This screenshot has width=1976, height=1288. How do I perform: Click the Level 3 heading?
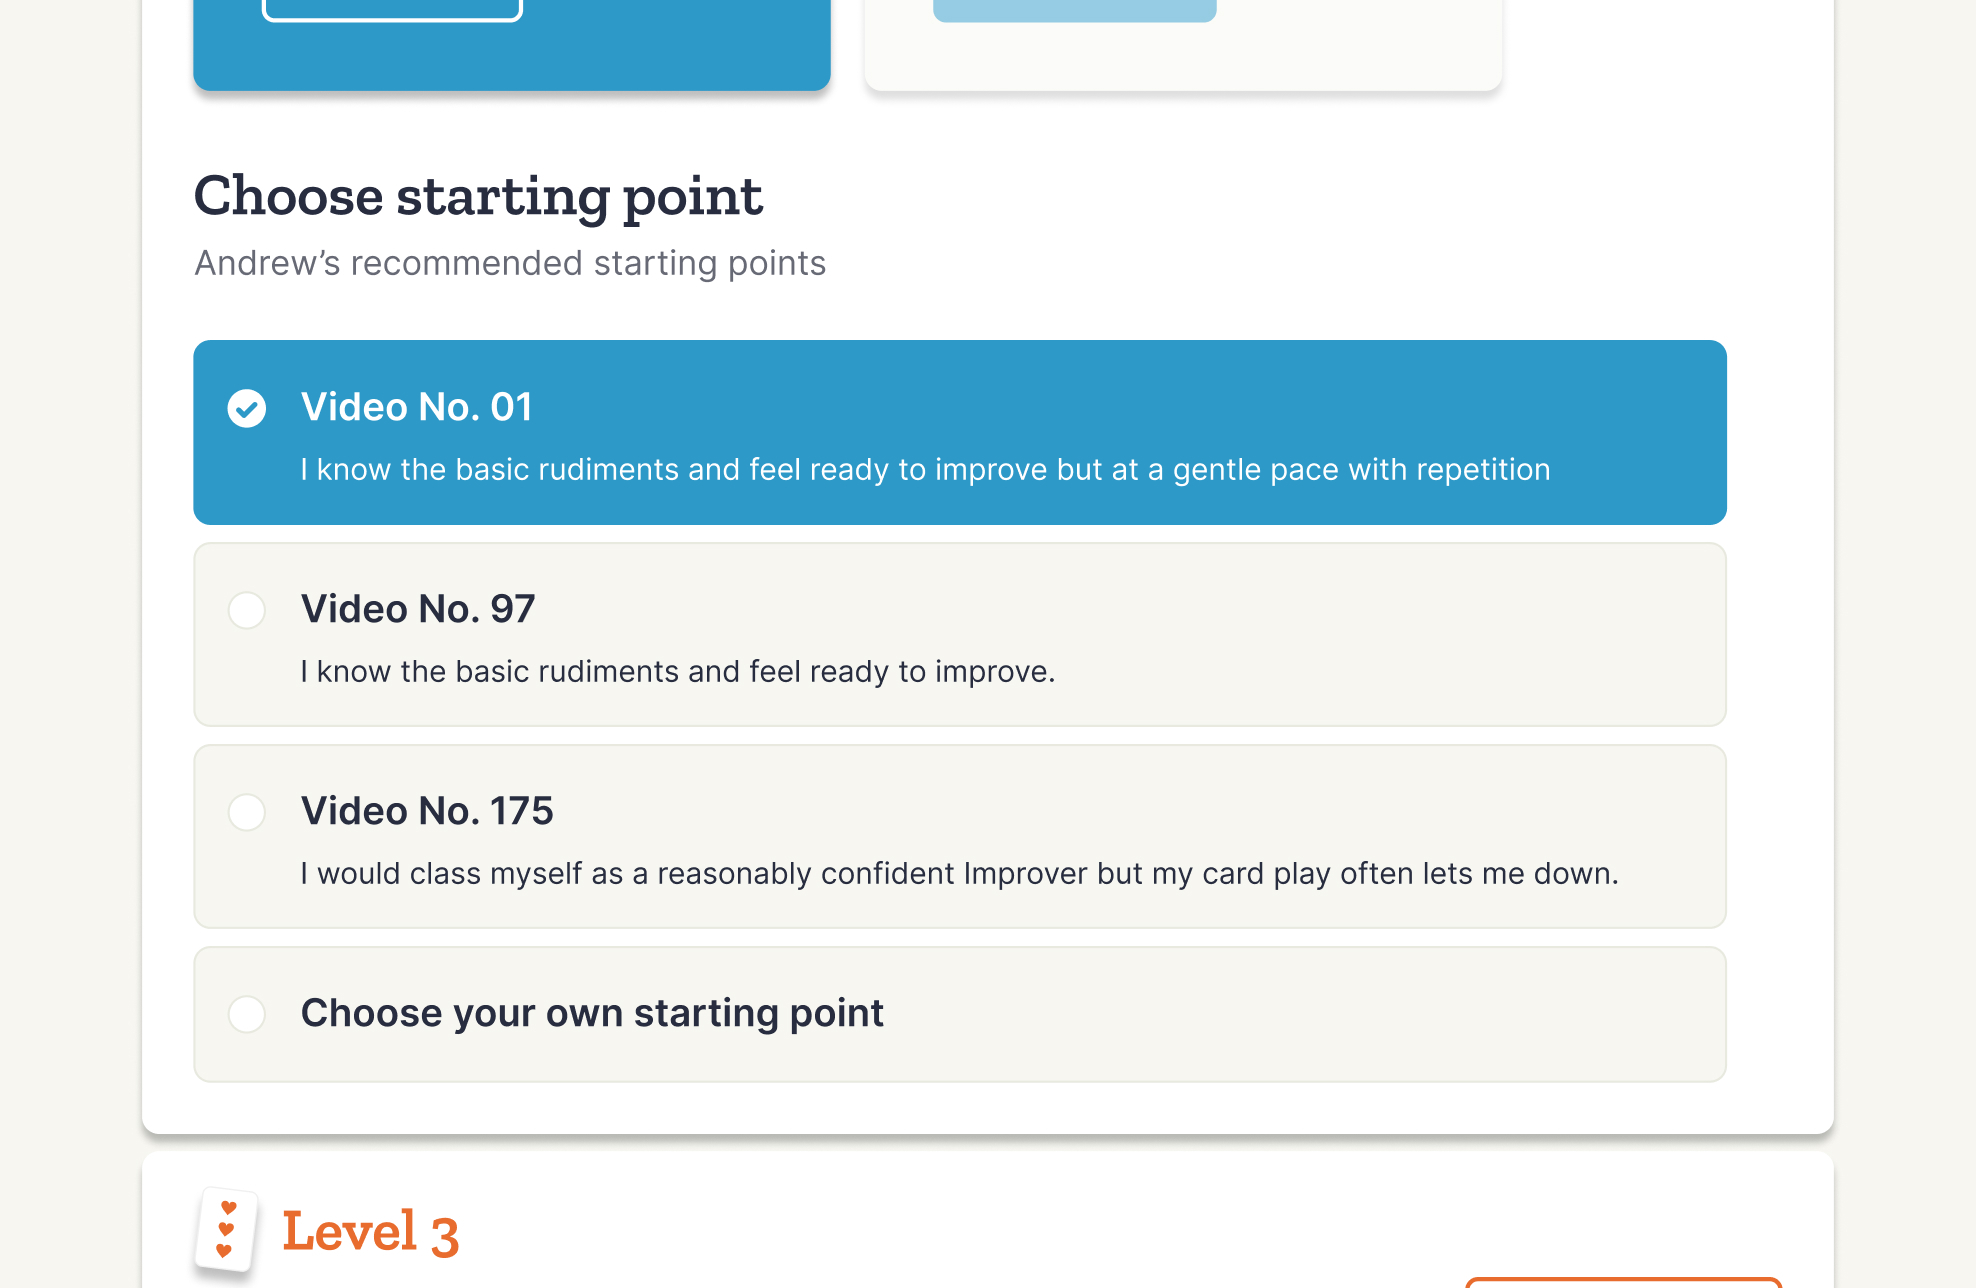[x=372, y=1232]
